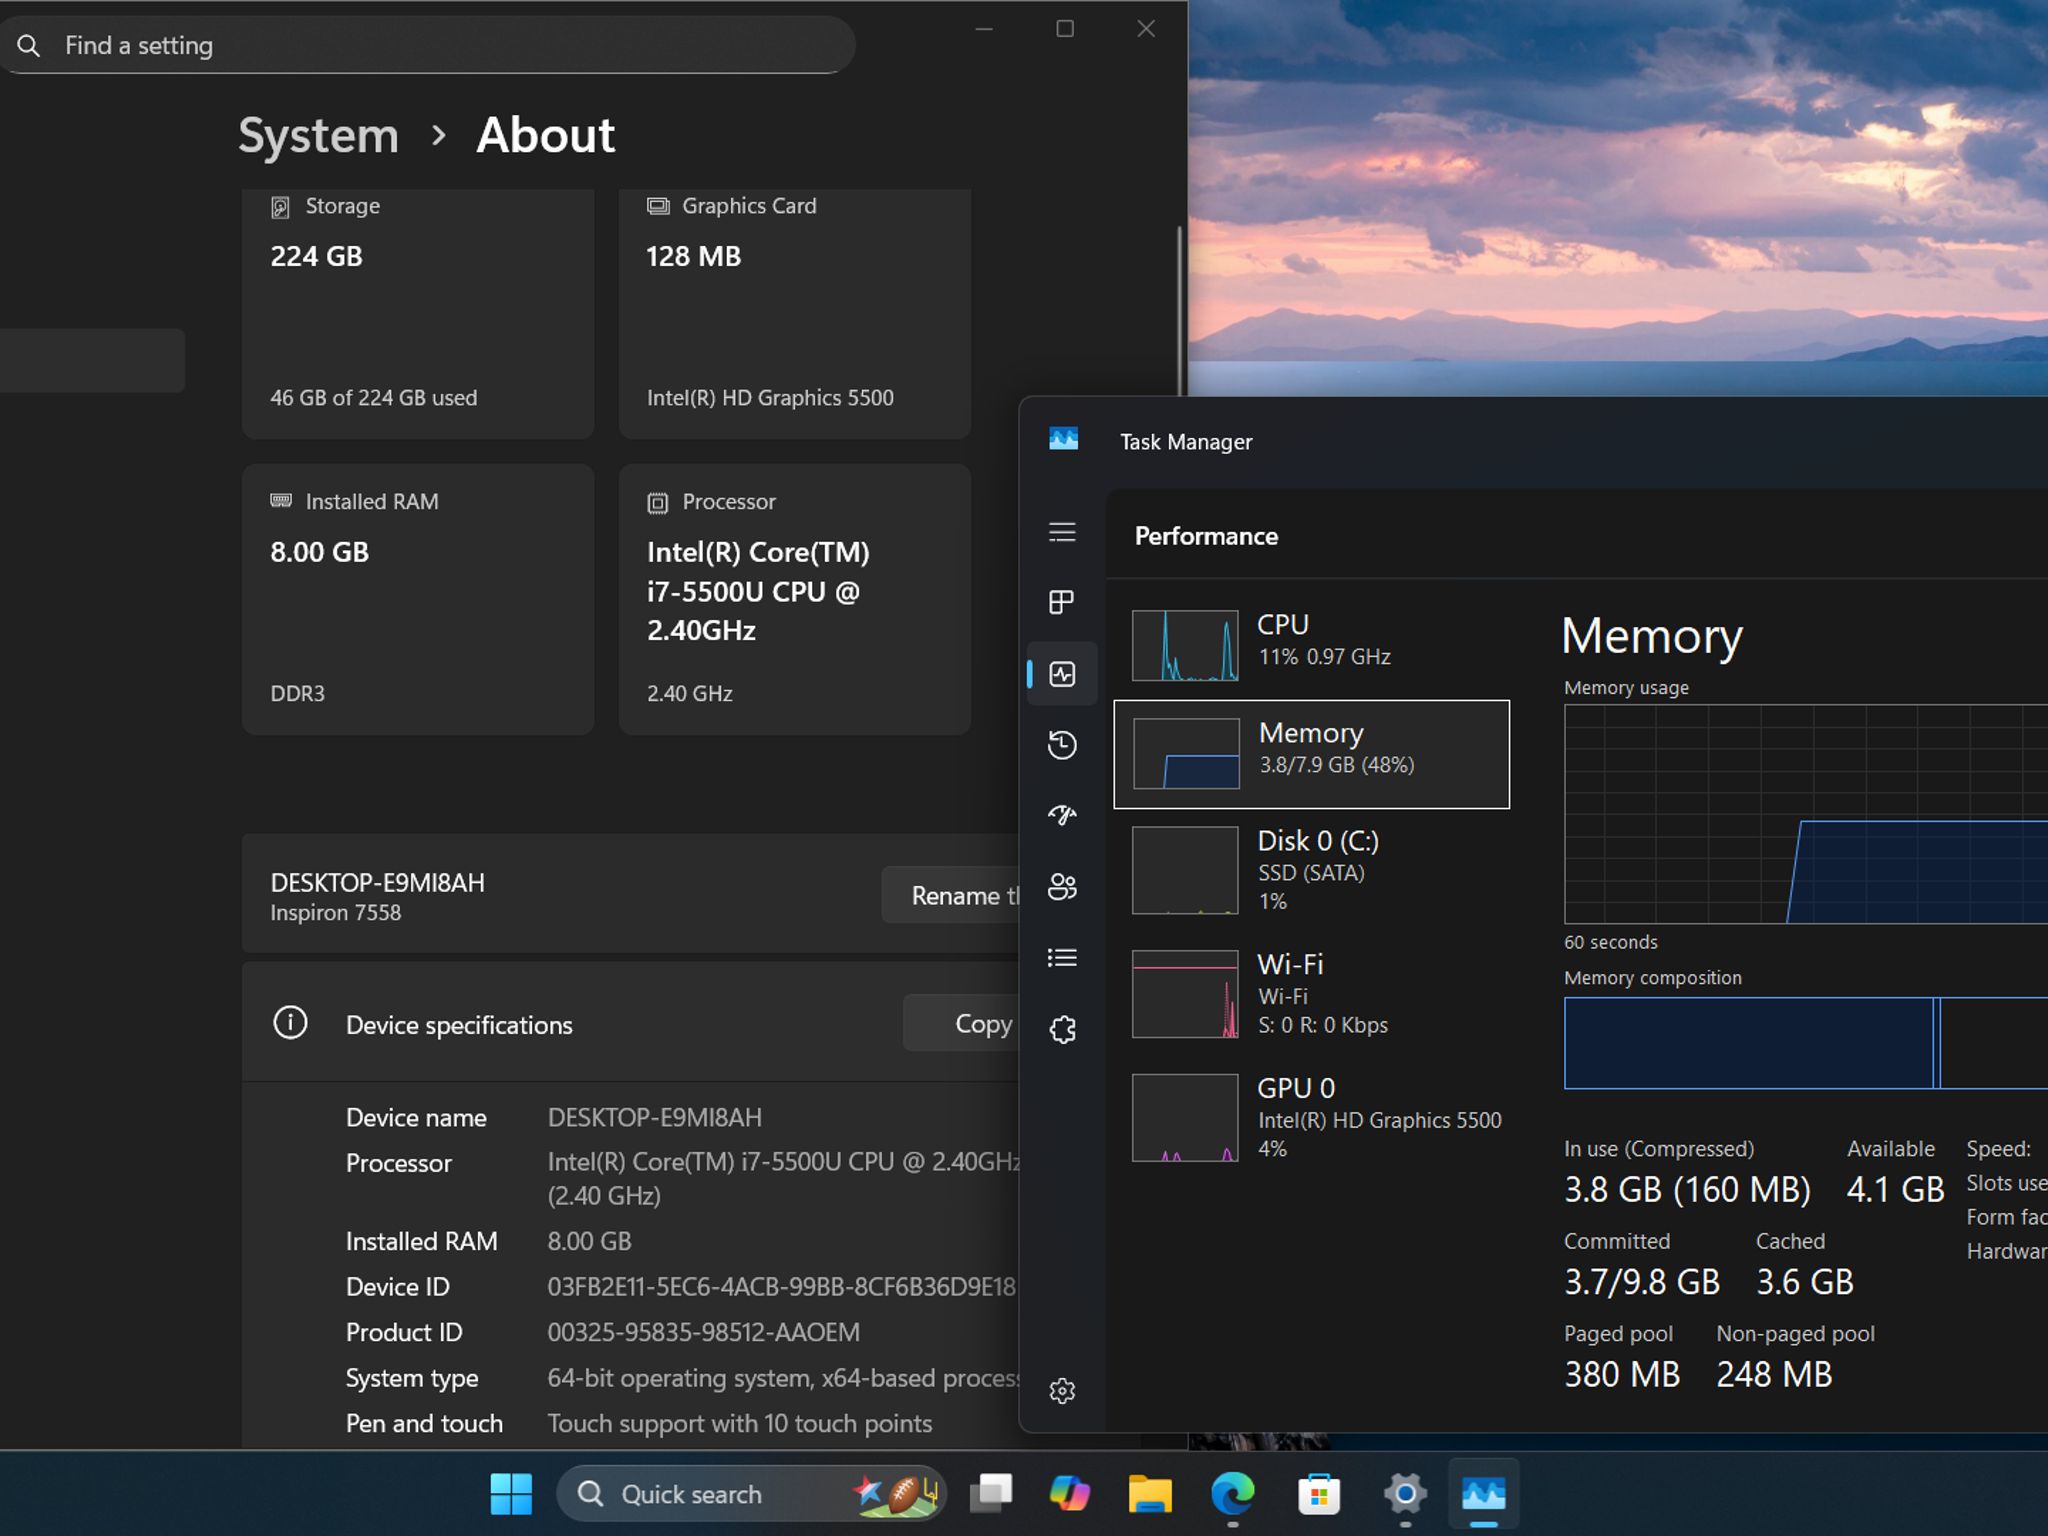Open the Storage 224 GB card

[418, 313]
